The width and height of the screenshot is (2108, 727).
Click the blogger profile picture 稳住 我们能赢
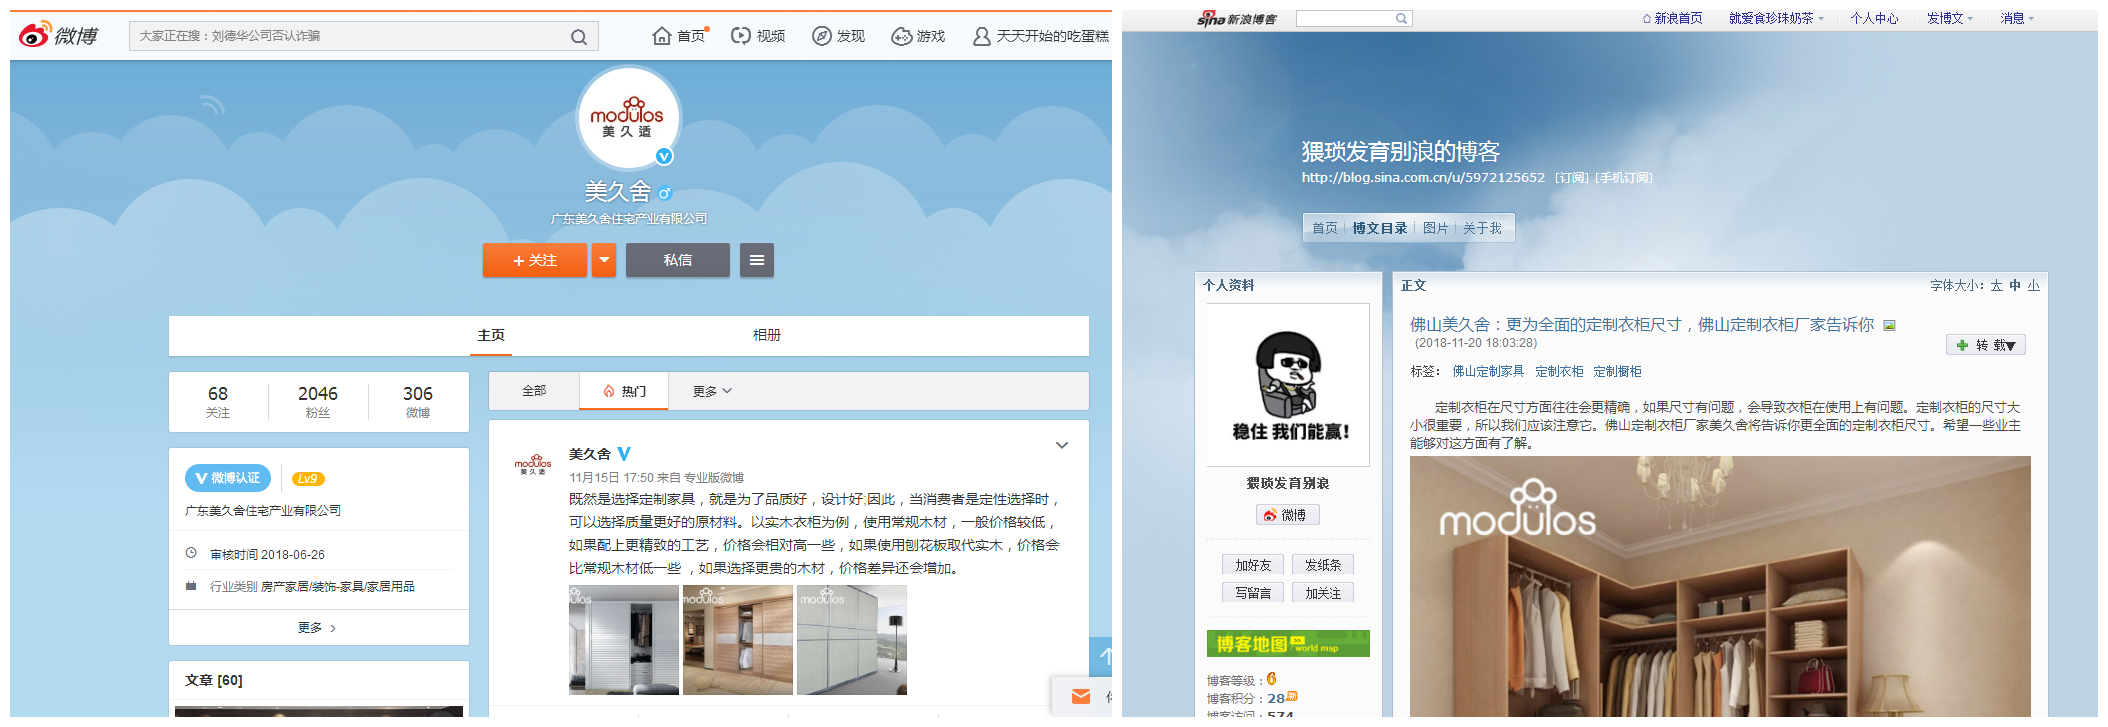click(x=1288, y=385)
